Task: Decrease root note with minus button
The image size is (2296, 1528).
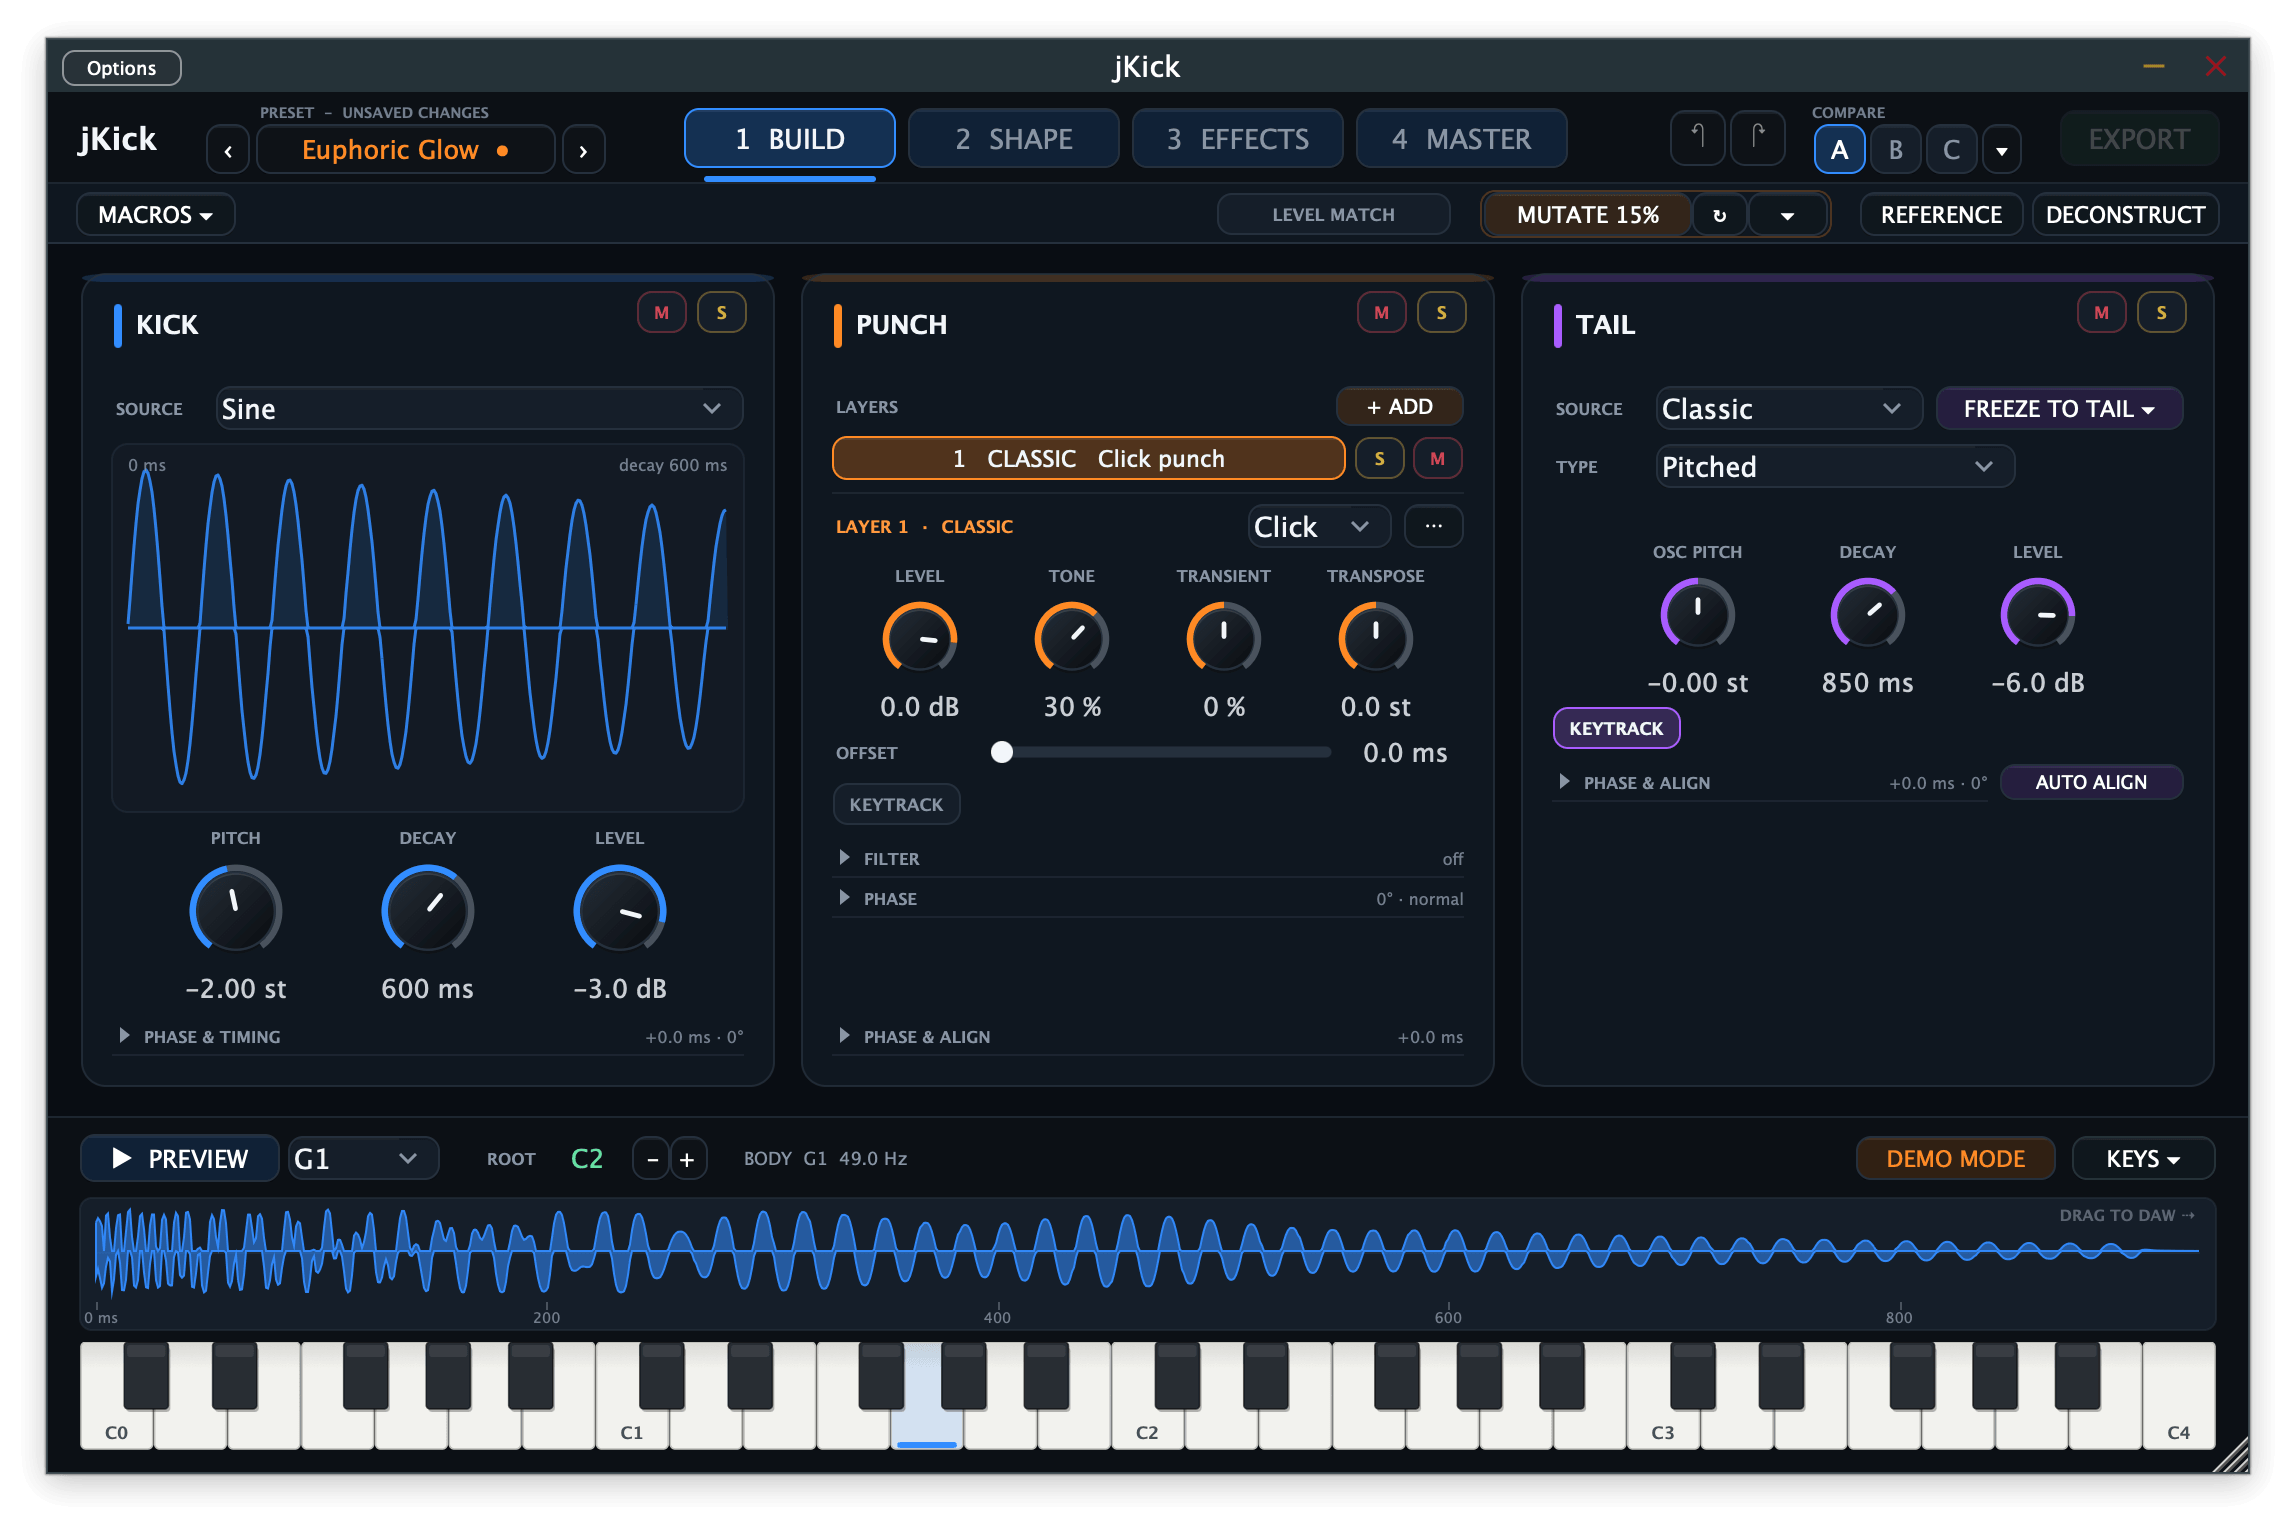Action: pos(652,1159)
